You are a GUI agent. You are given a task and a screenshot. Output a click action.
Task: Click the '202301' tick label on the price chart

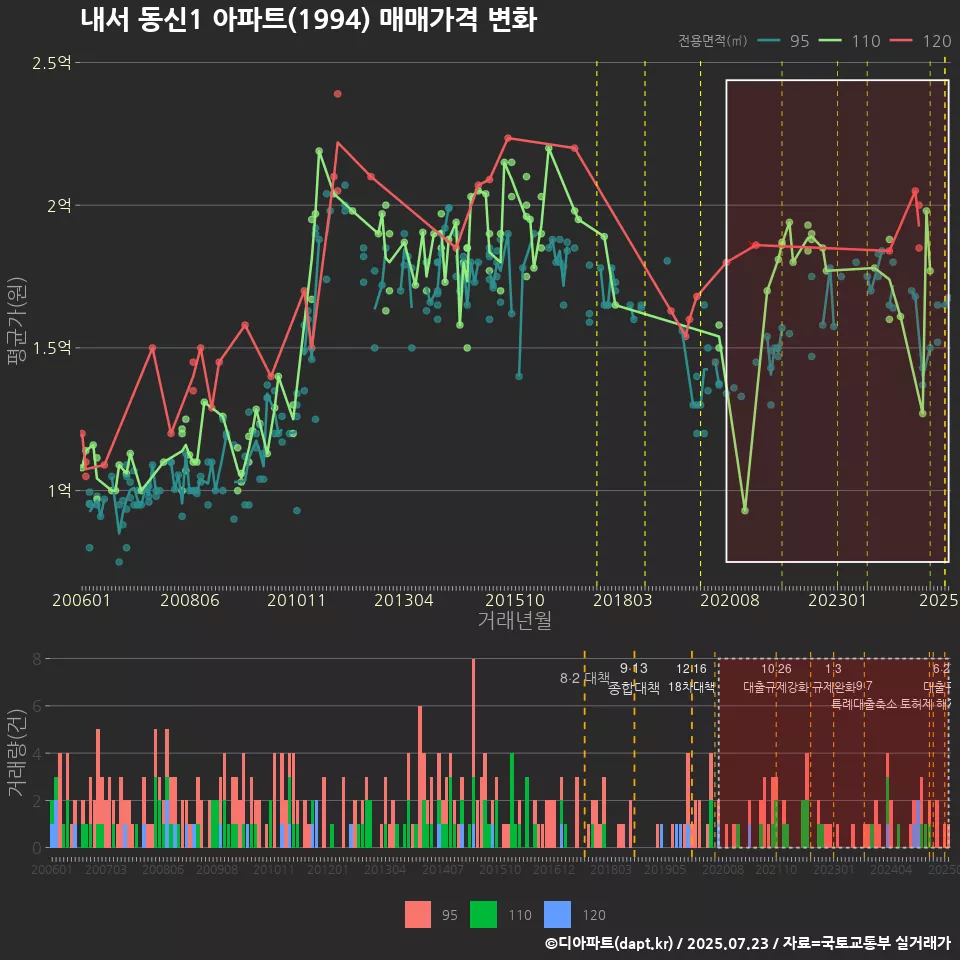838,600
